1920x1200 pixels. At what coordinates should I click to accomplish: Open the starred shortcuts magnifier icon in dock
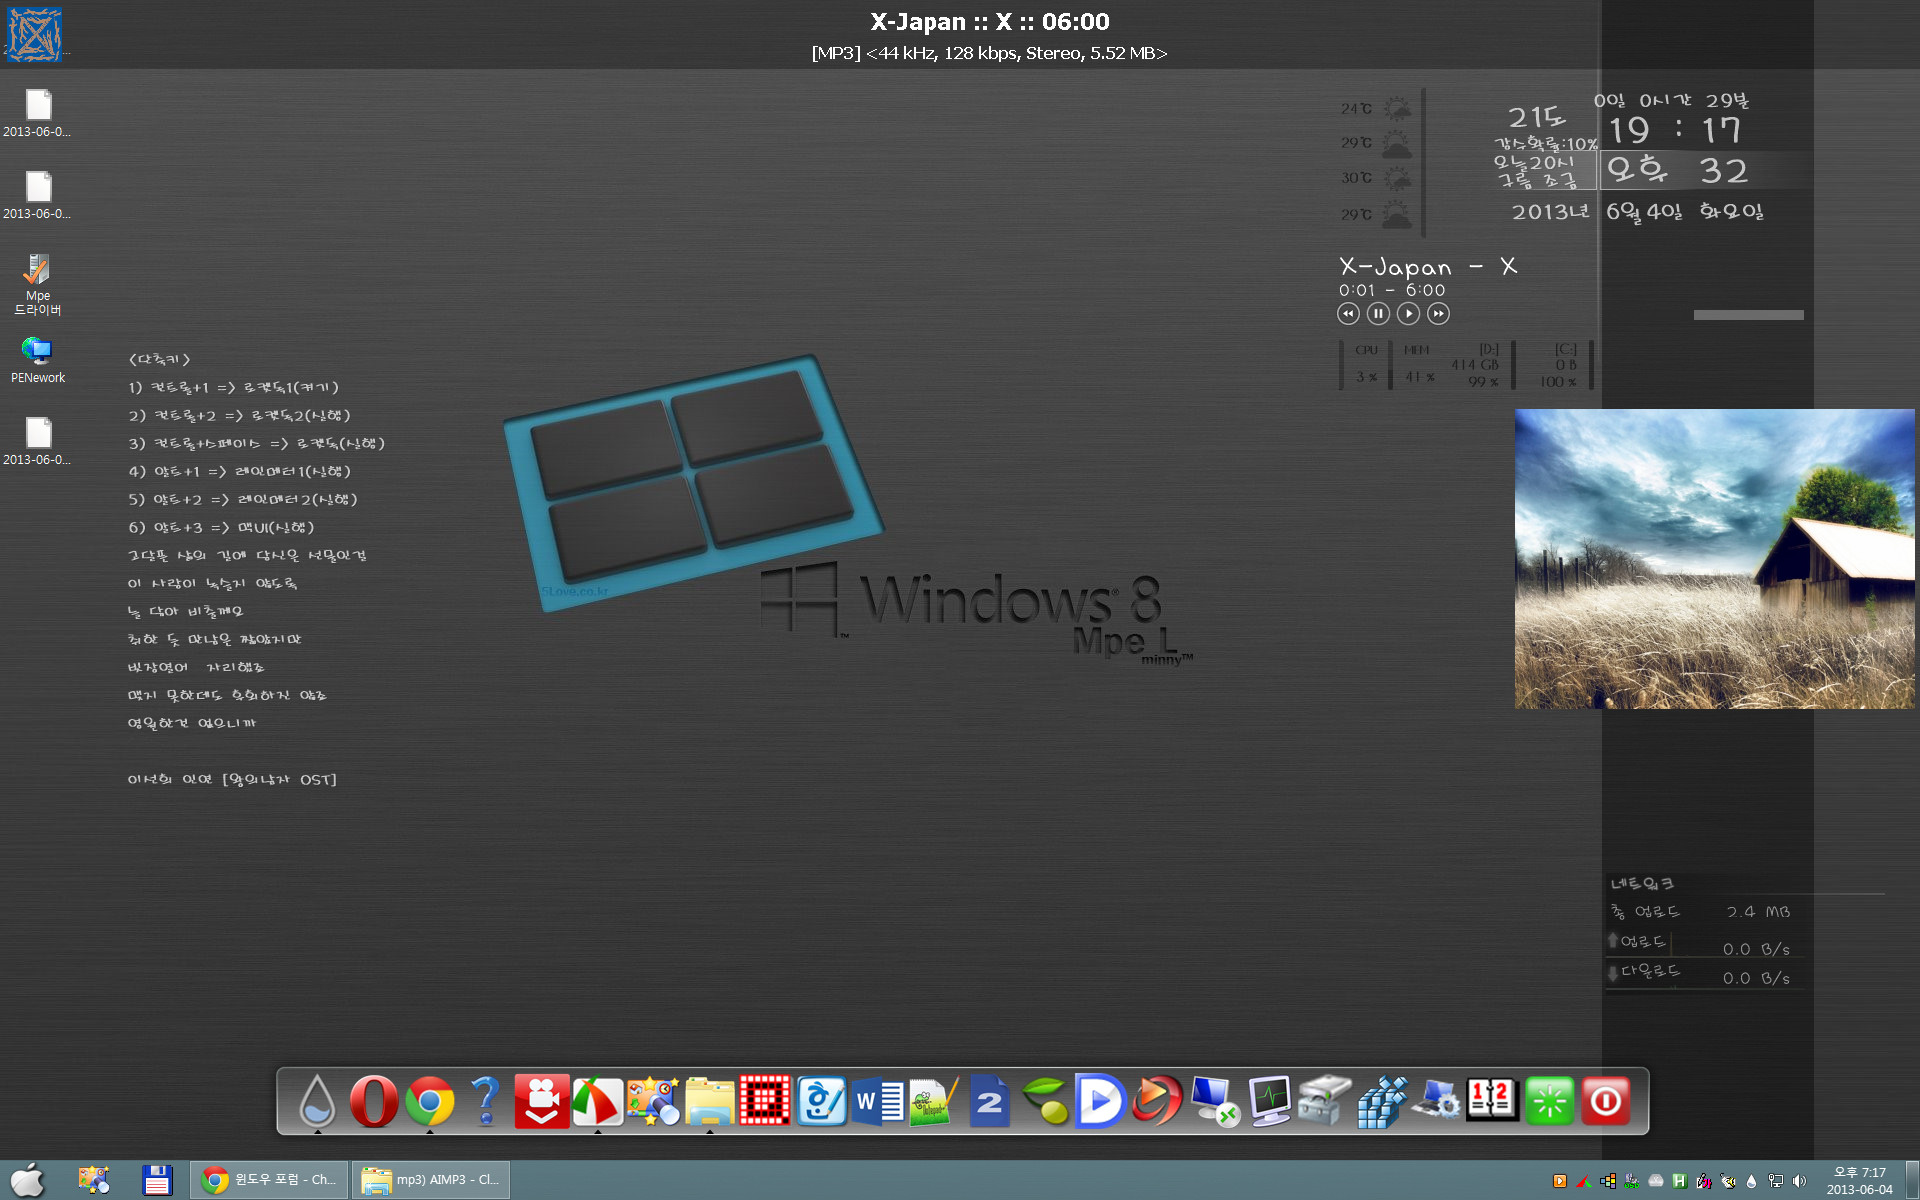point(653,1101)
